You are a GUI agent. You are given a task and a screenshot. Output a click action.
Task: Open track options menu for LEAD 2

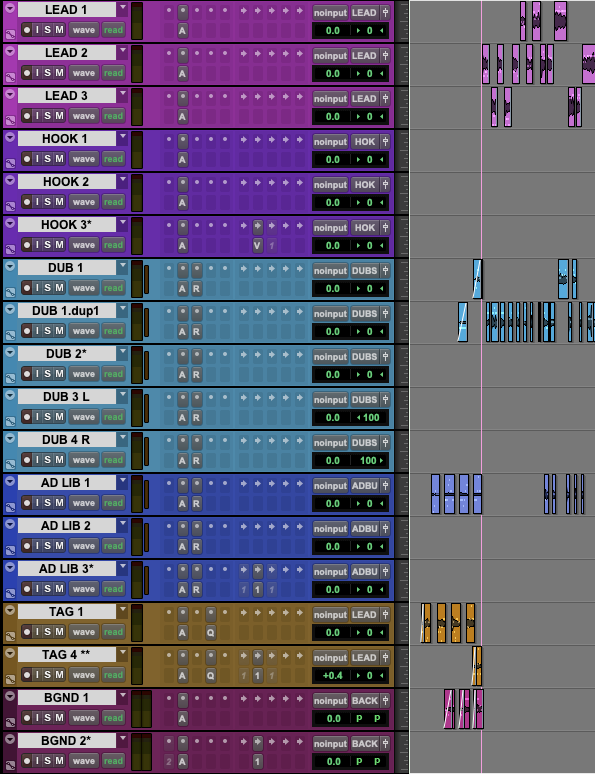[10, 52]
